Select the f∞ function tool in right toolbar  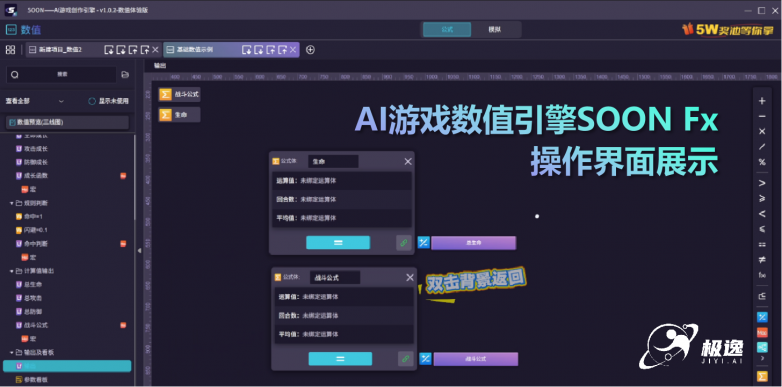(x=762, y=275)
